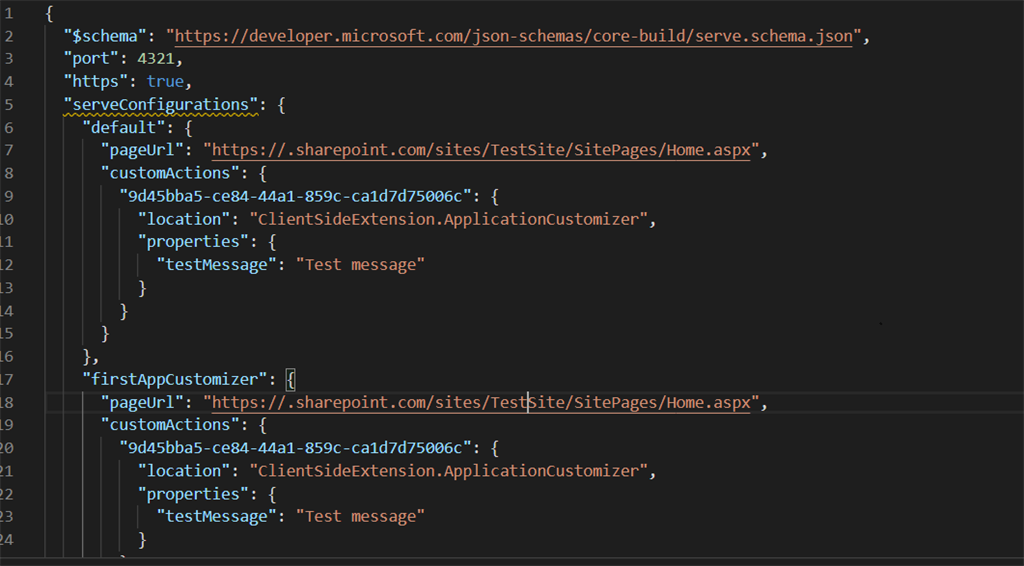Select the GUID key on line 9
Image resolution: width=1024 pixels, height=566 pixels.
tap(295, 196)
